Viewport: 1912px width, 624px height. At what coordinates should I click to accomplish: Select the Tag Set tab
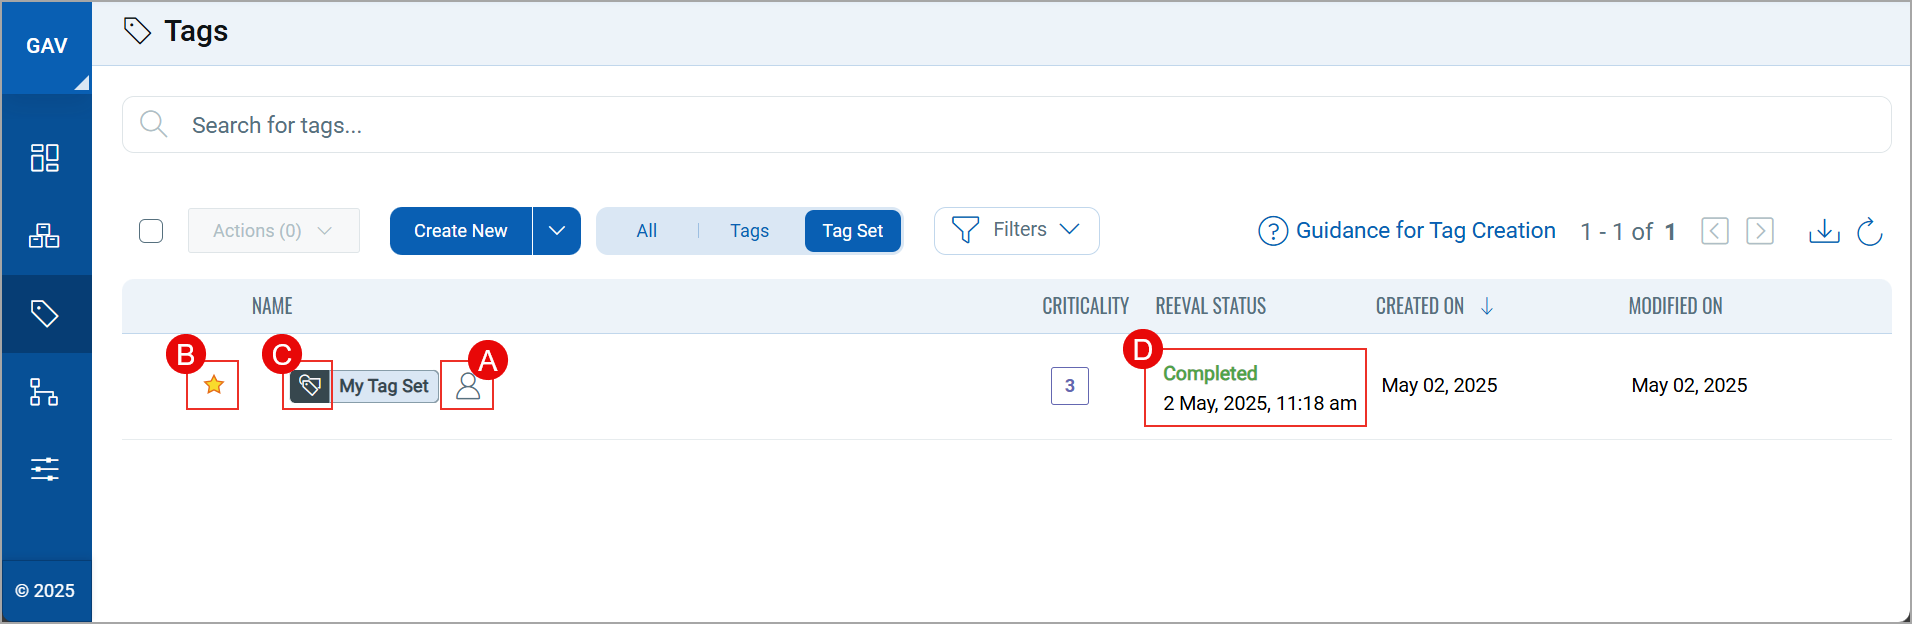(853, 231)
